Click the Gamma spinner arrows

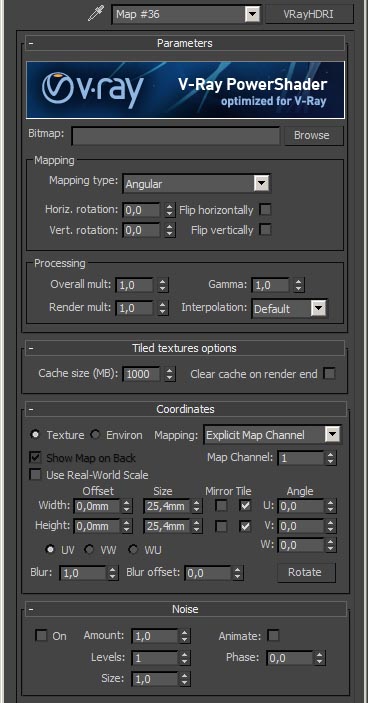coord(299,285)
